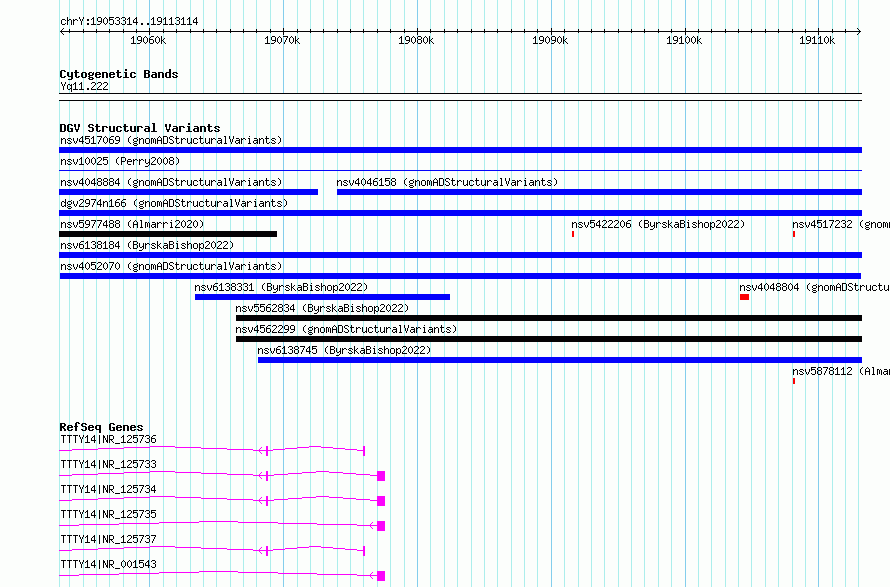Click the 19100k ruler position
The width and height of the screenshot is (890, 587).
click(685, 40)
